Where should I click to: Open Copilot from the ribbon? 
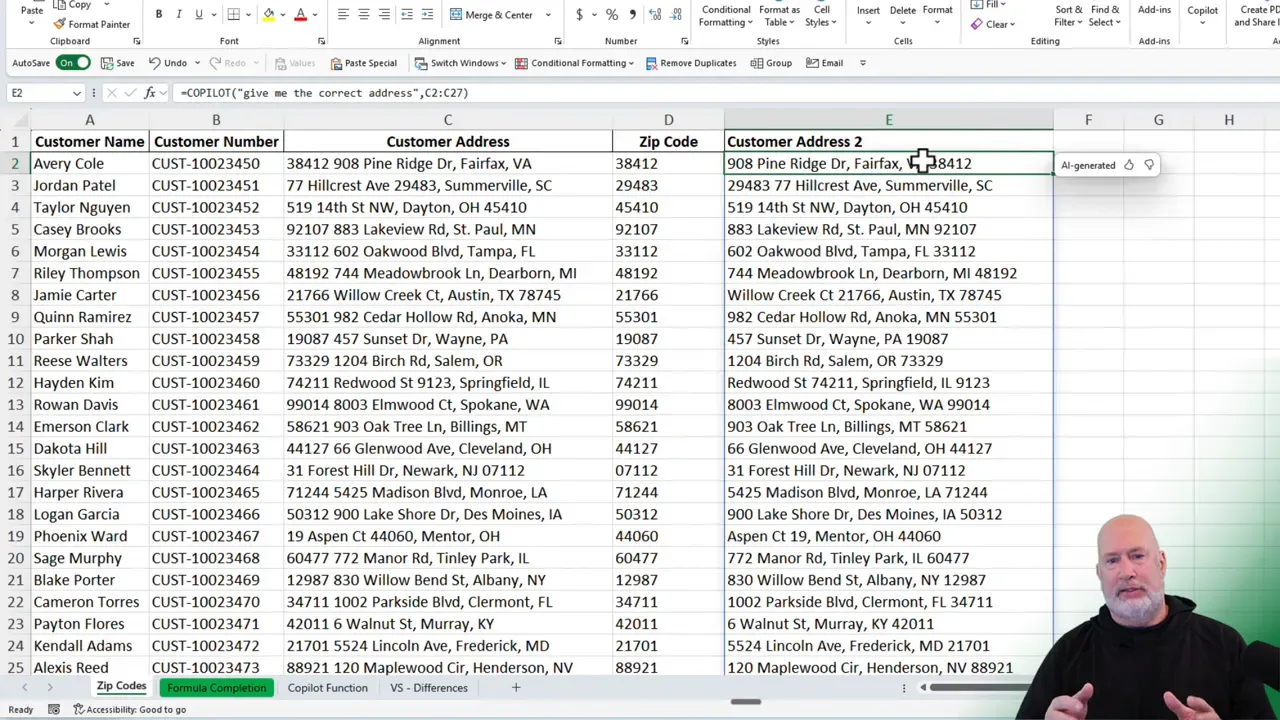pyautogui.click(x=1202, y=13)
